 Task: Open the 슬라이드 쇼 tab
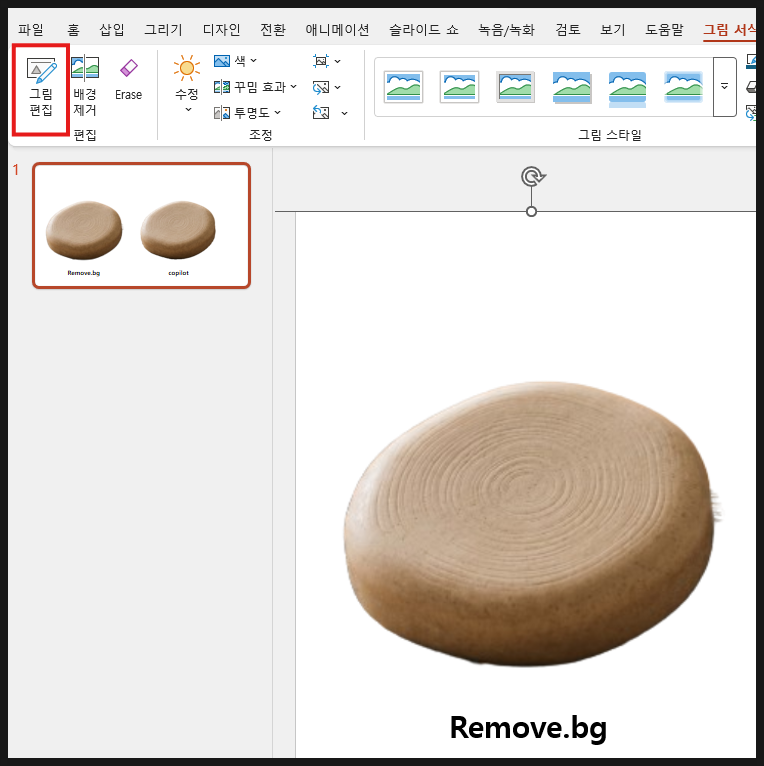point(424,30)
